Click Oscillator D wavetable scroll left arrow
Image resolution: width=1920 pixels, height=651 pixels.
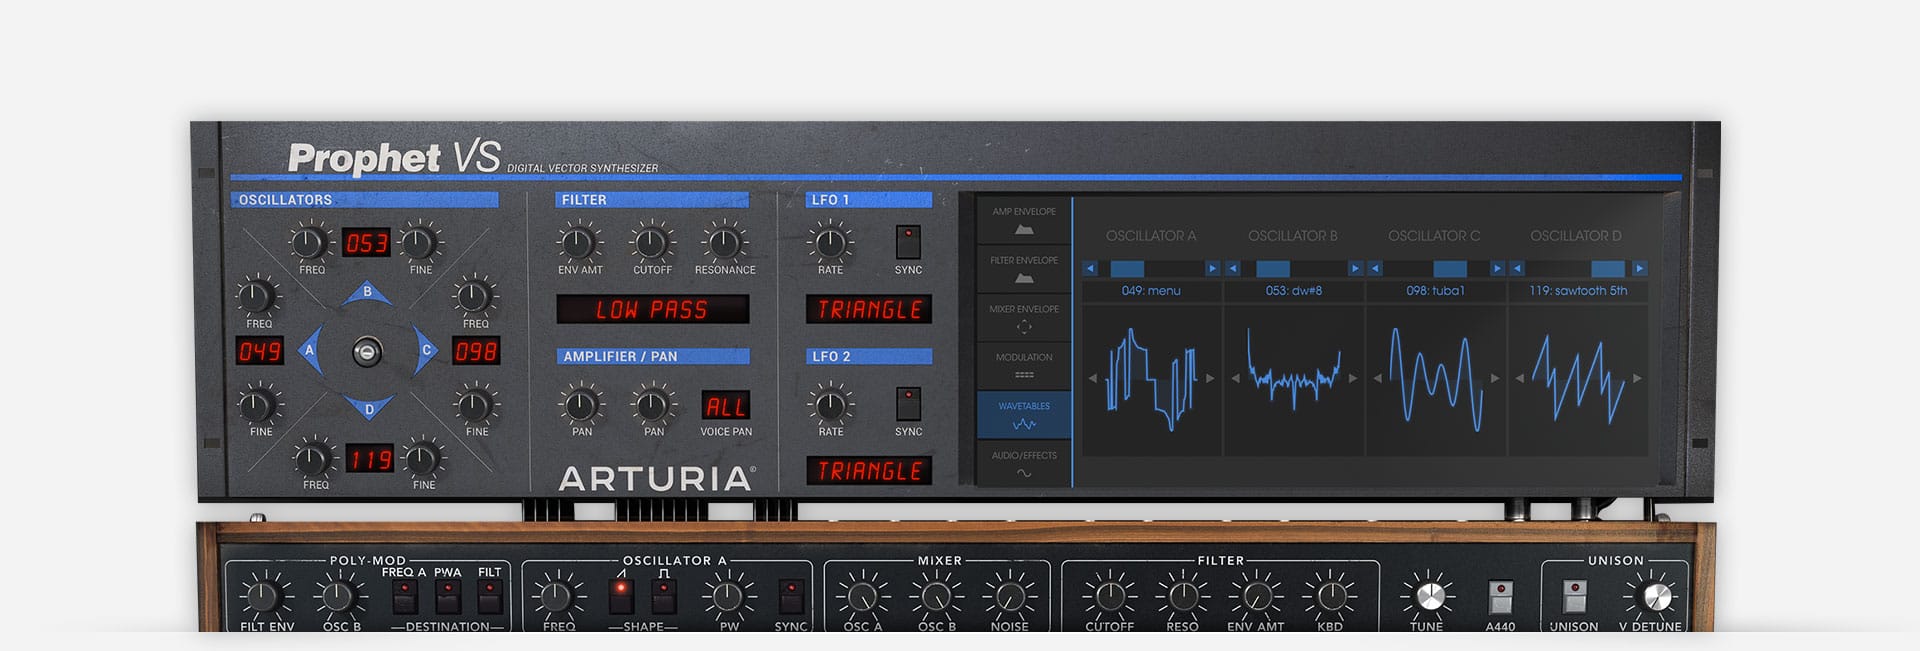(1517, 268)
